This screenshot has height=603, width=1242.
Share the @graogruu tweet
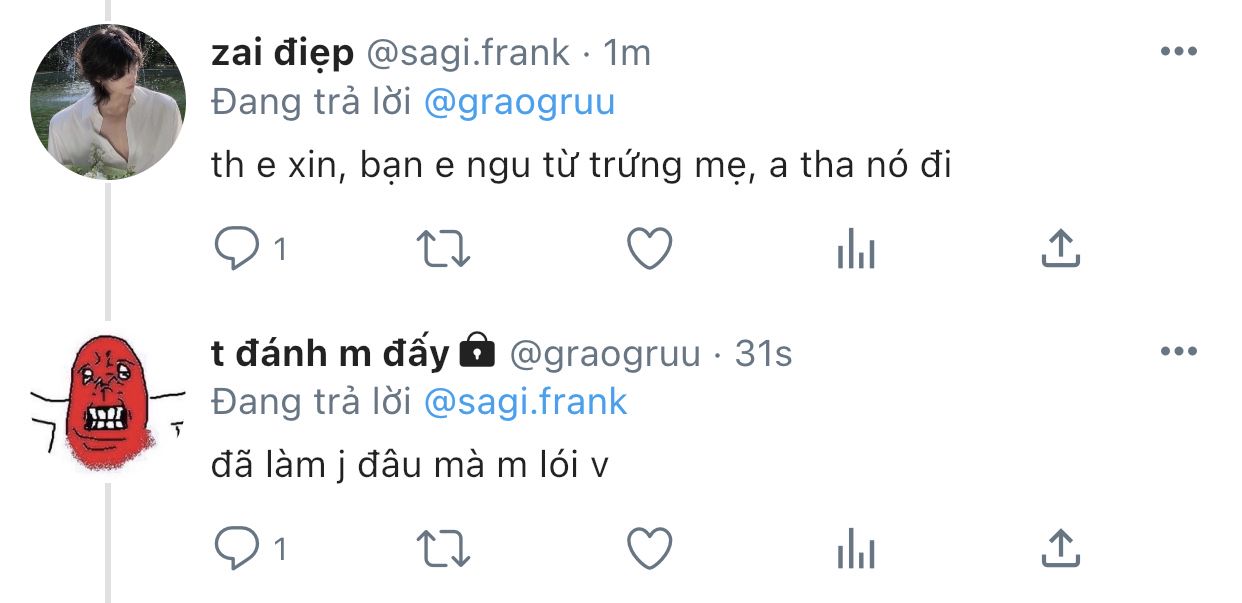(1060, 549)
